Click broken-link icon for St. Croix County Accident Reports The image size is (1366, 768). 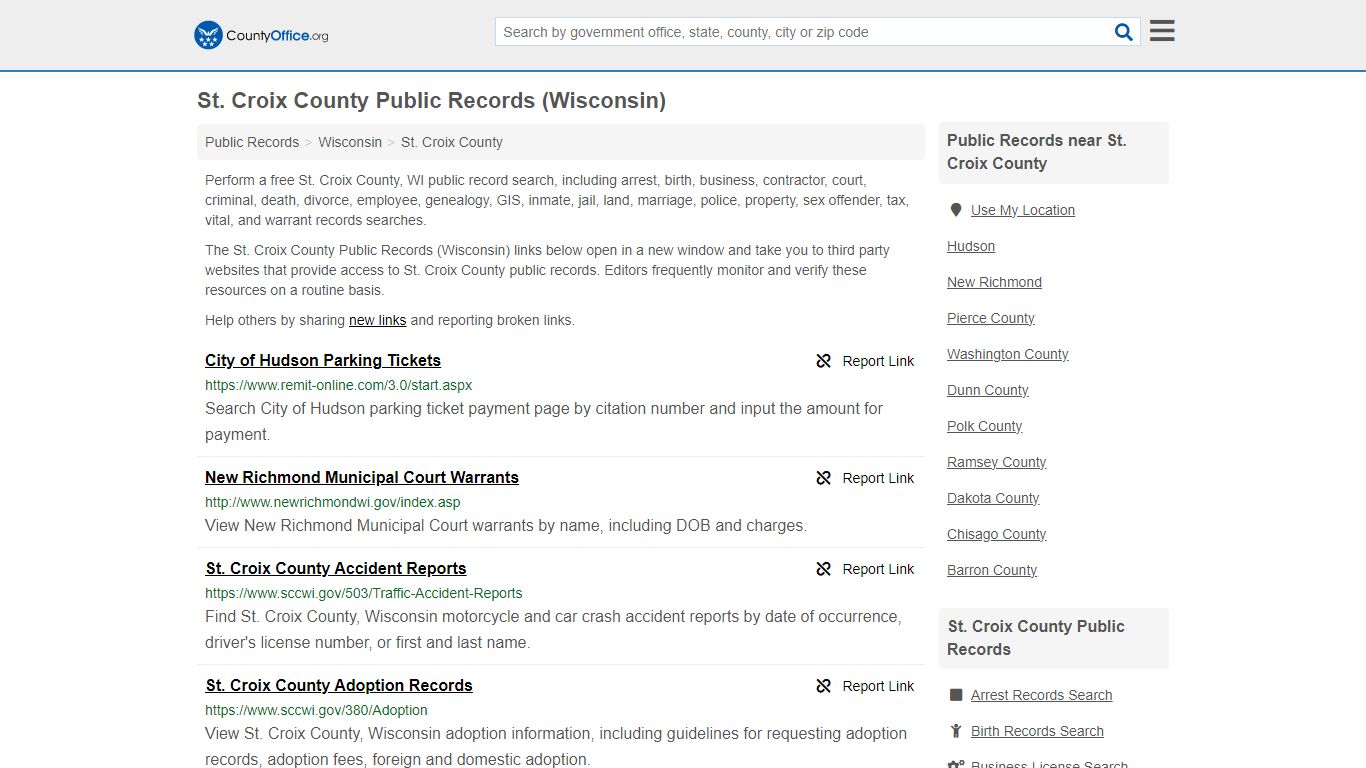coord(824,569)
